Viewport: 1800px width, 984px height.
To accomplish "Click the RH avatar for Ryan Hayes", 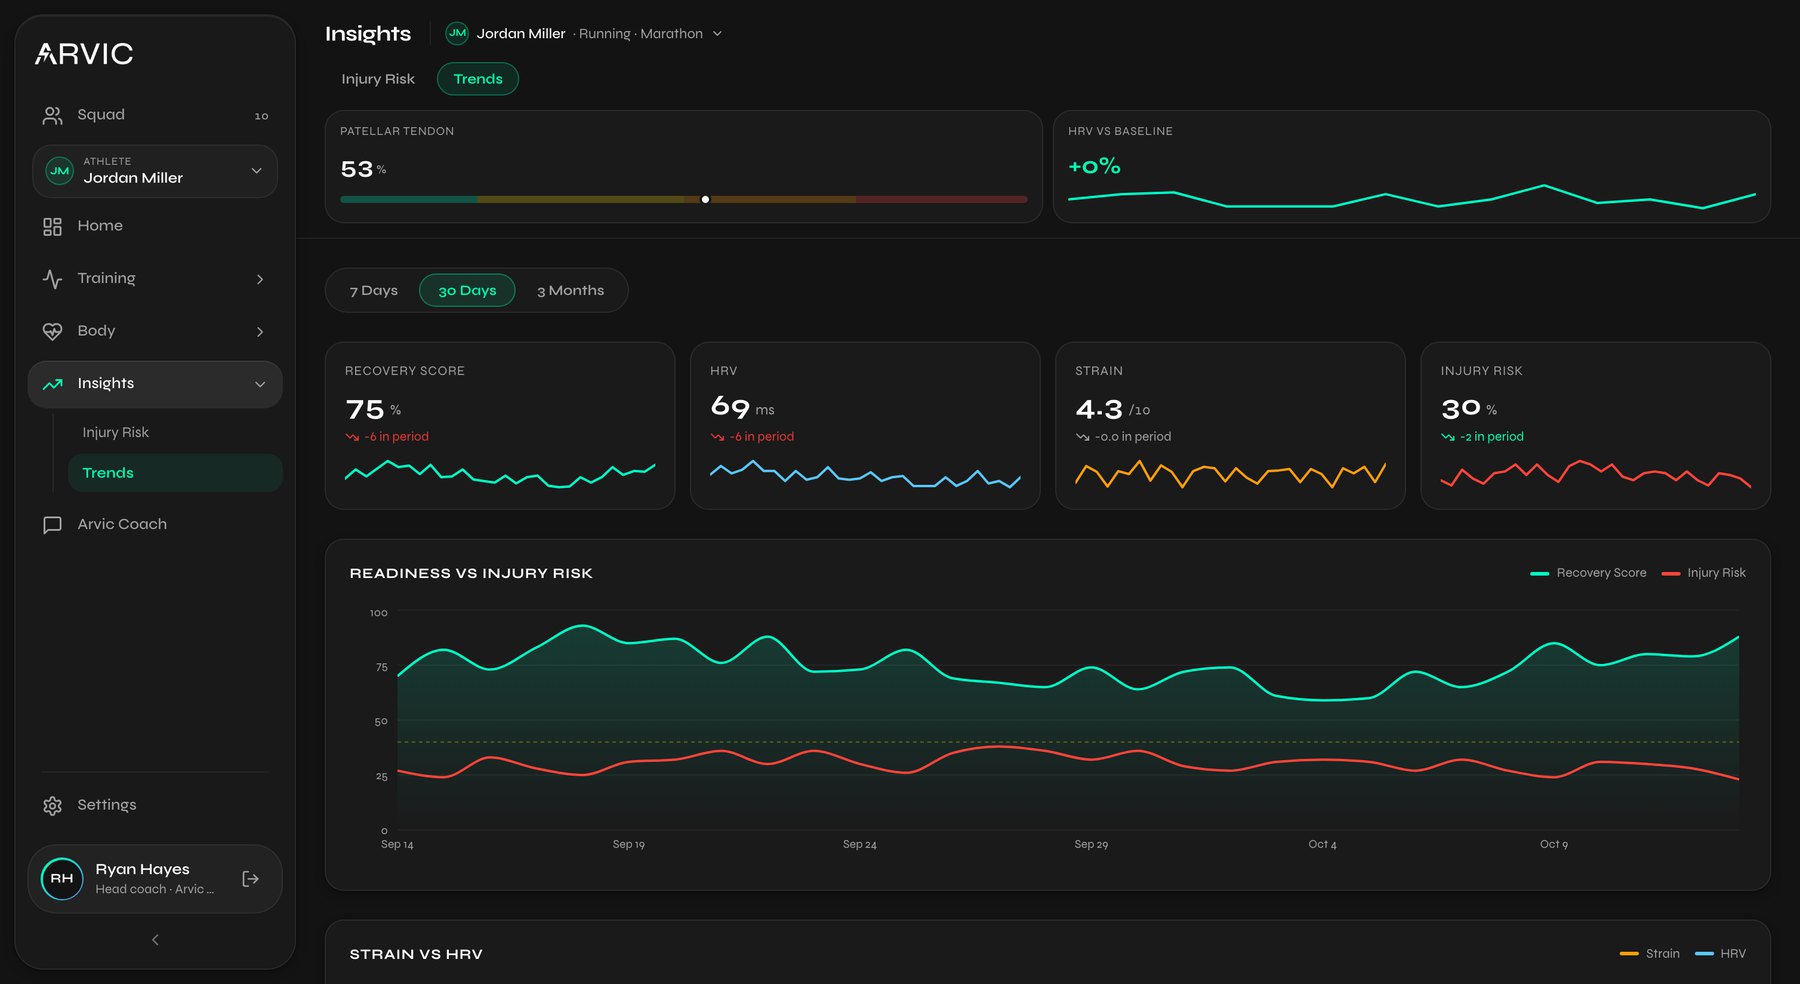I will (62, 879).
